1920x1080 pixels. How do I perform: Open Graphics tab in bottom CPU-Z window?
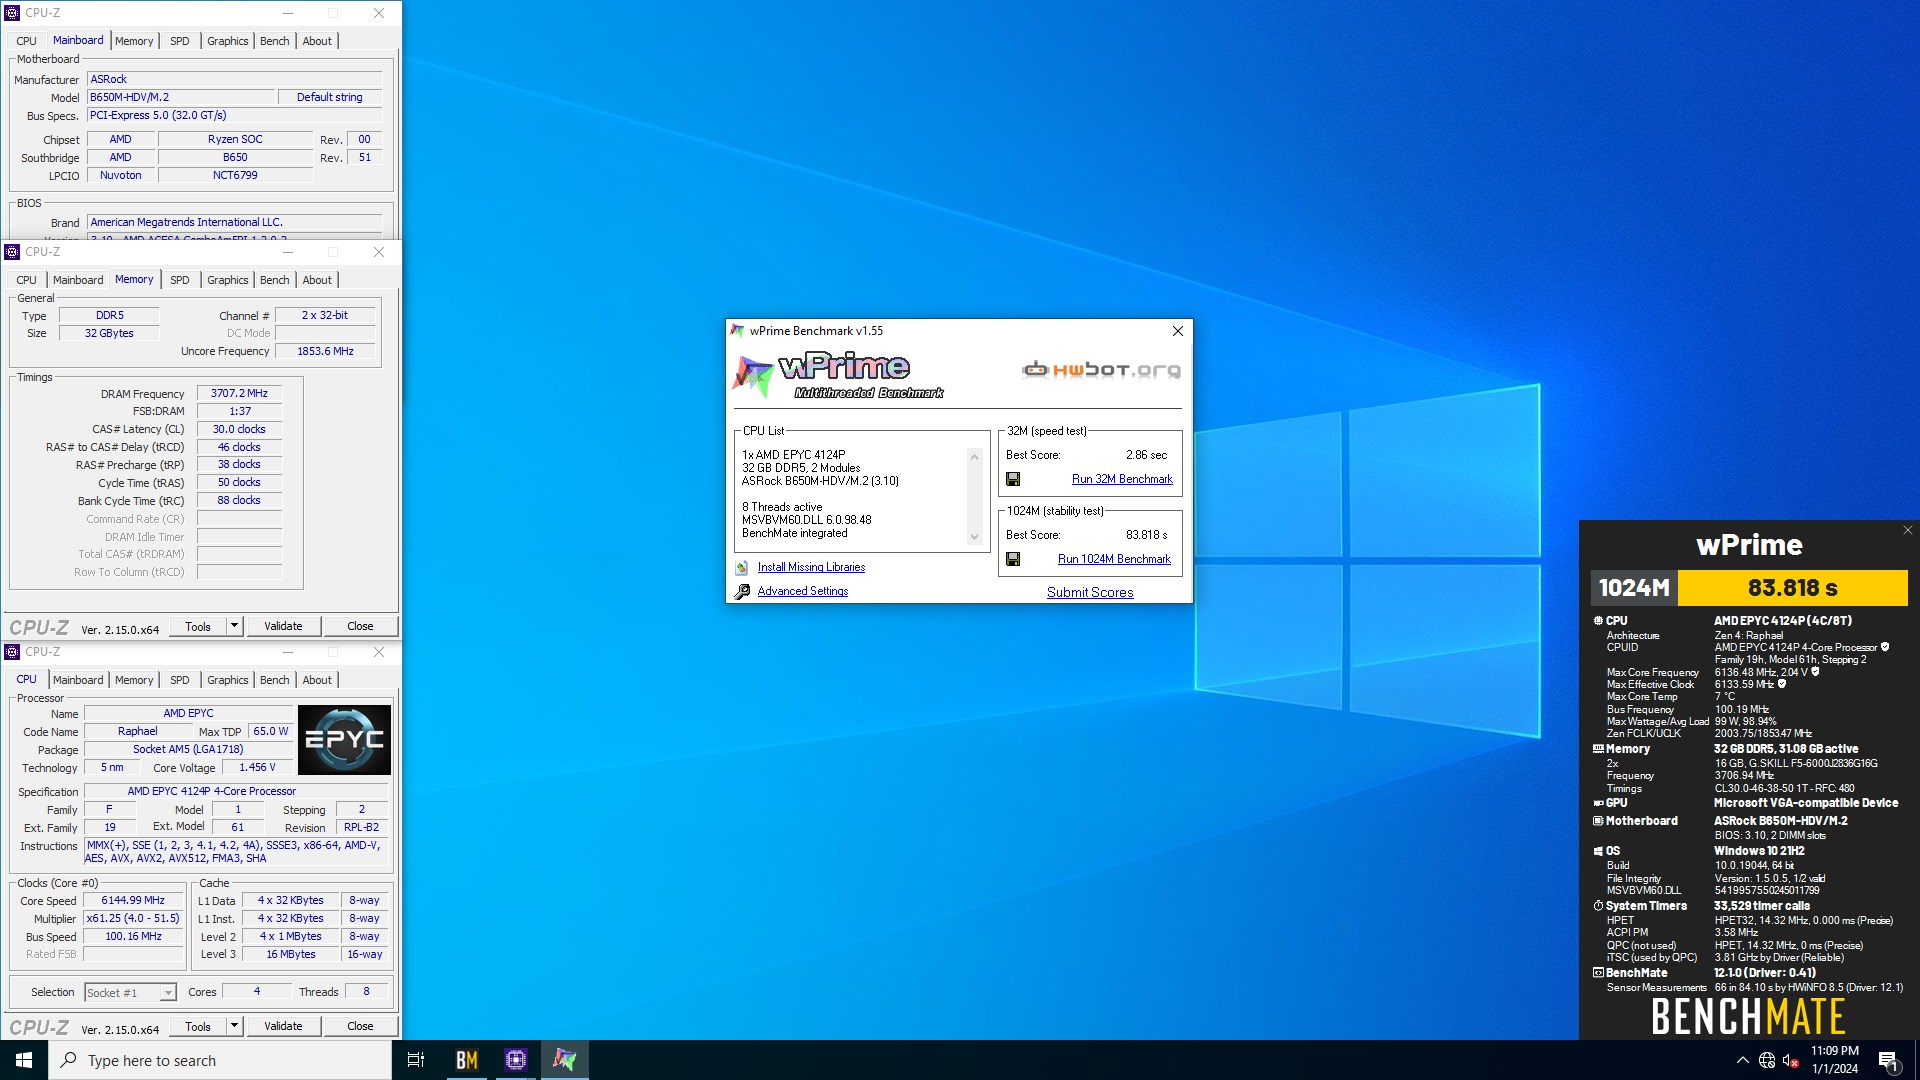[228, 680]
